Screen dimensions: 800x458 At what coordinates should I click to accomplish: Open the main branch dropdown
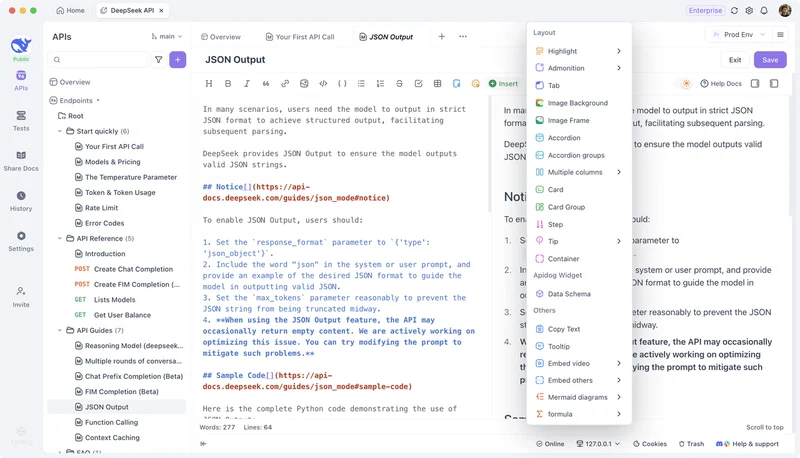(167, 37)
